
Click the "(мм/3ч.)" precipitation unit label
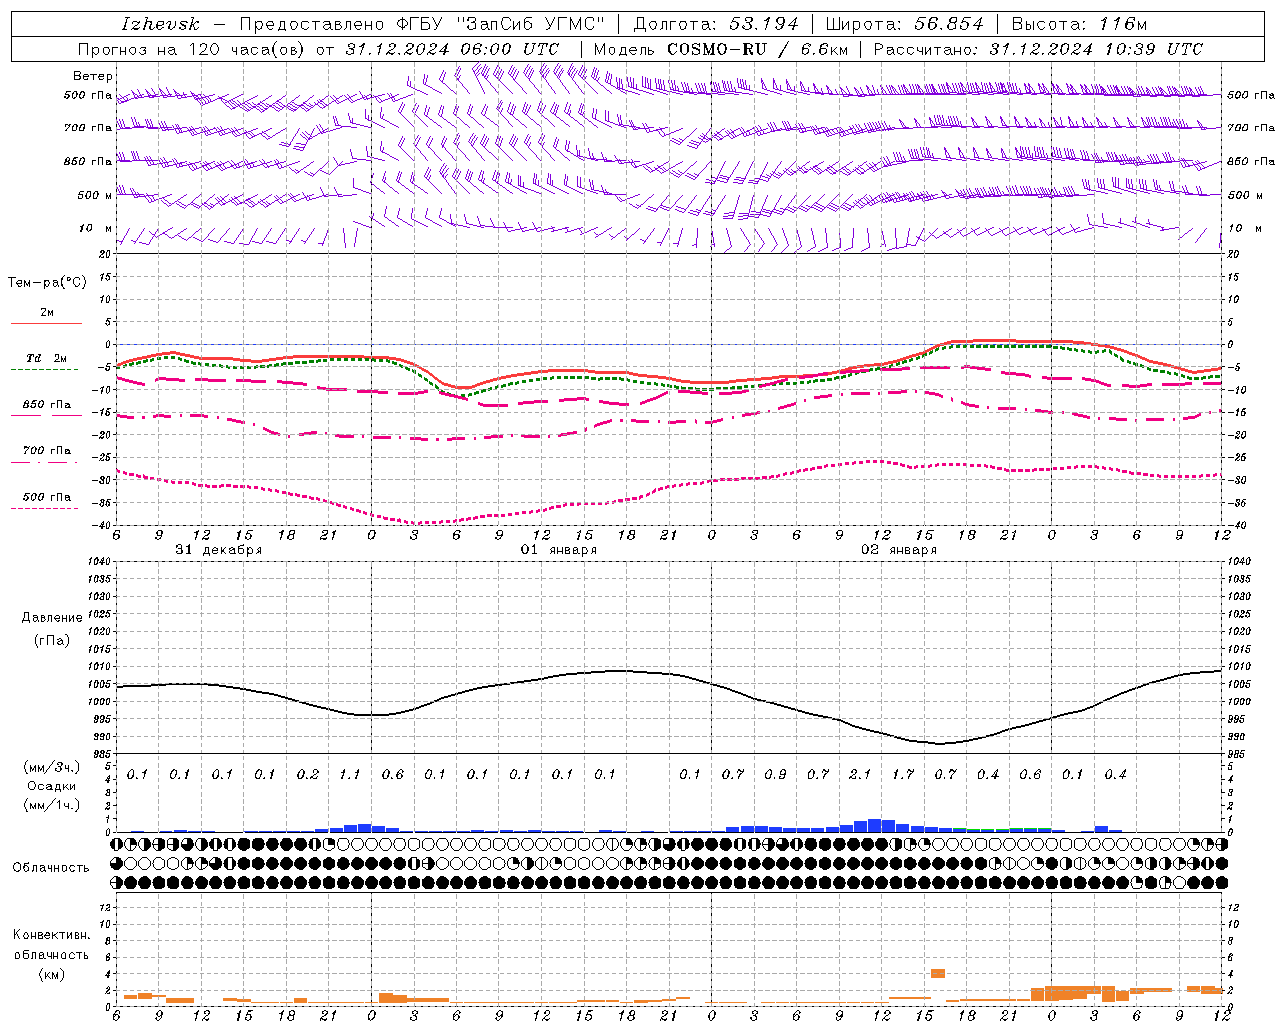coord(52,767)
